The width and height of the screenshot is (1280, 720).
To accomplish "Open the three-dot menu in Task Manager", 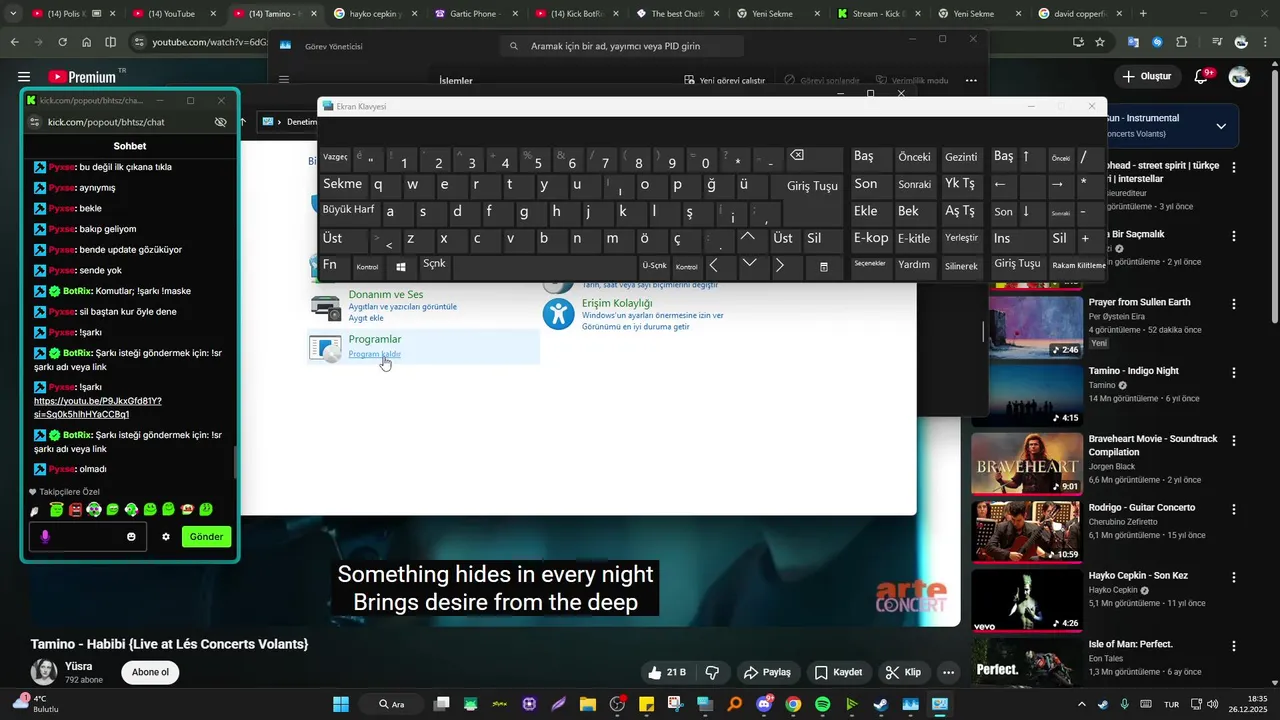I will (971, 80).
